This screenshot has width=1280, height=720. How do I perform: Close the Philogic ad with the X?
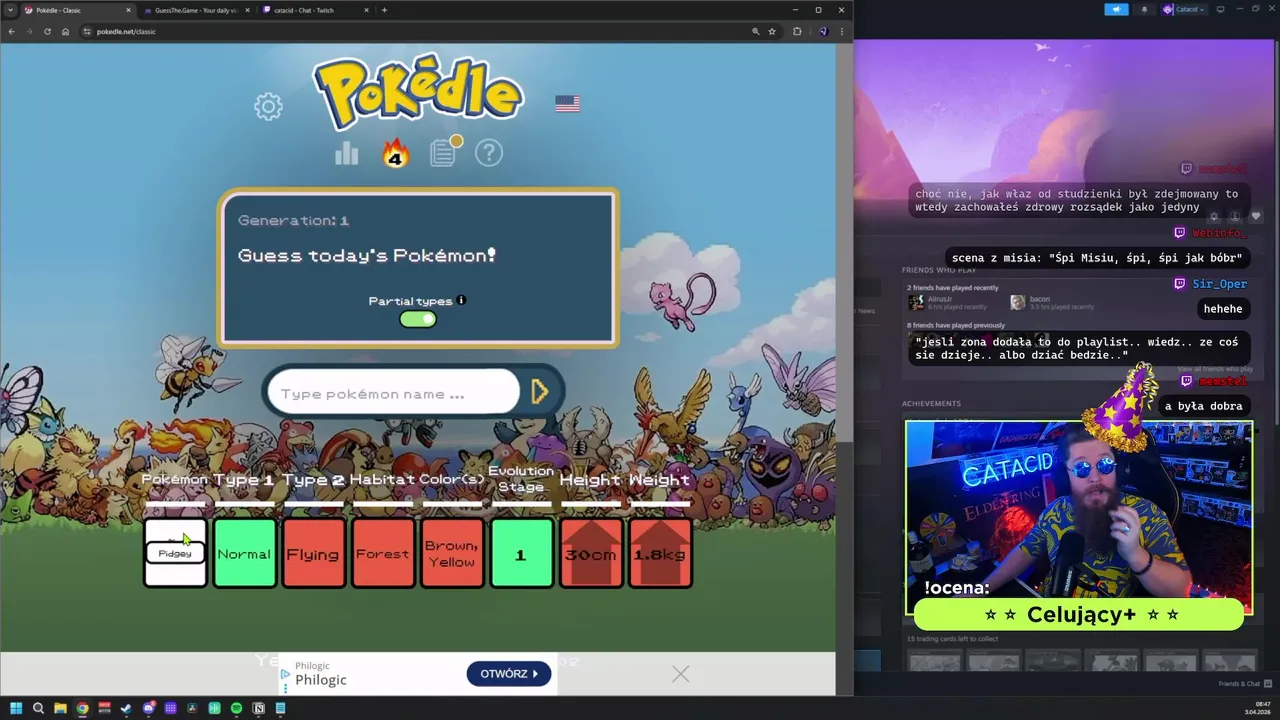[681, 674]
